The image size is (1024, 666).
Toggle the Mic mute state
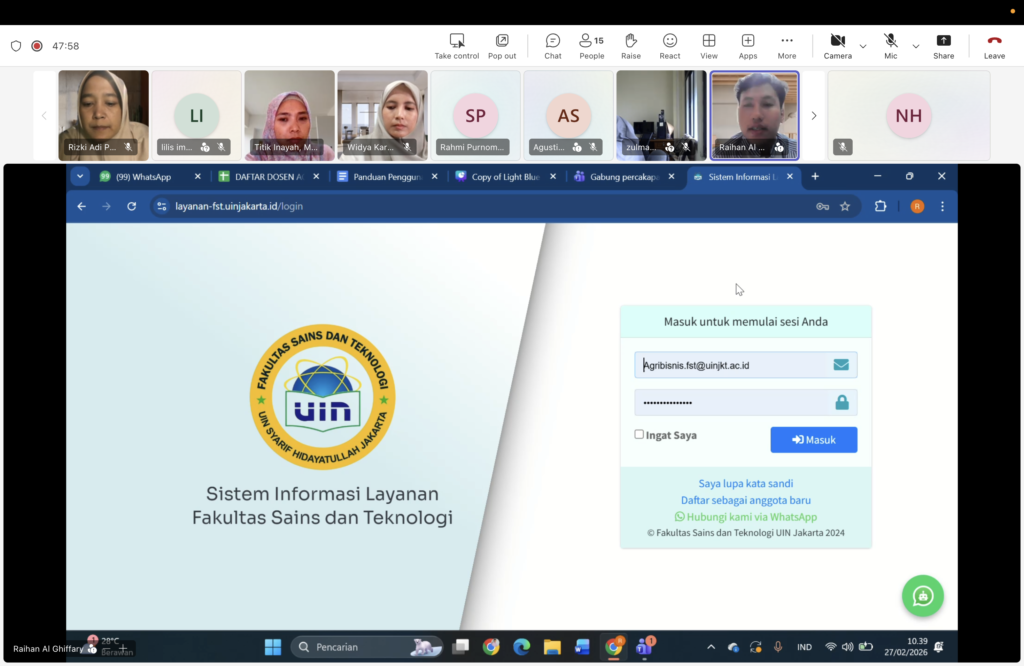(x=890, y=46)
